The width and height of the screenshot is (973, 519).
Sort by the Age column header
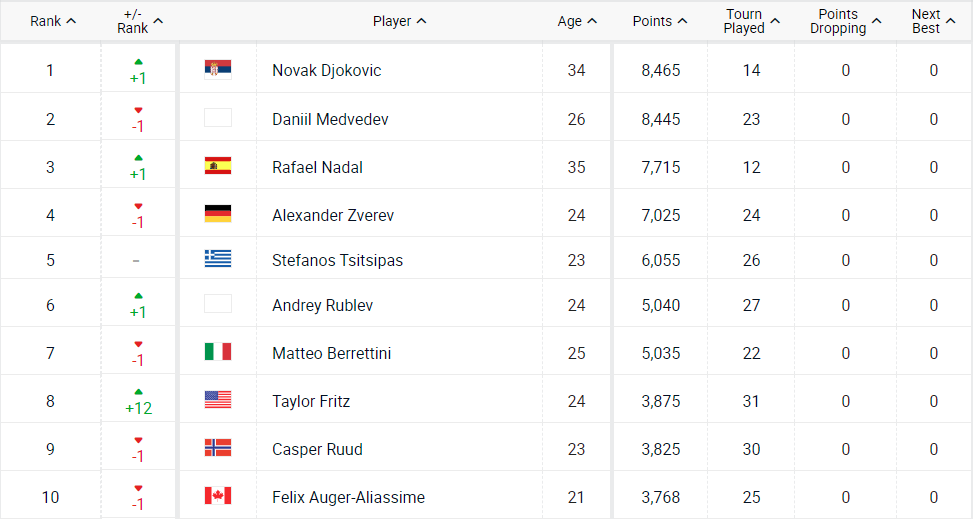(x=577, y=21)
